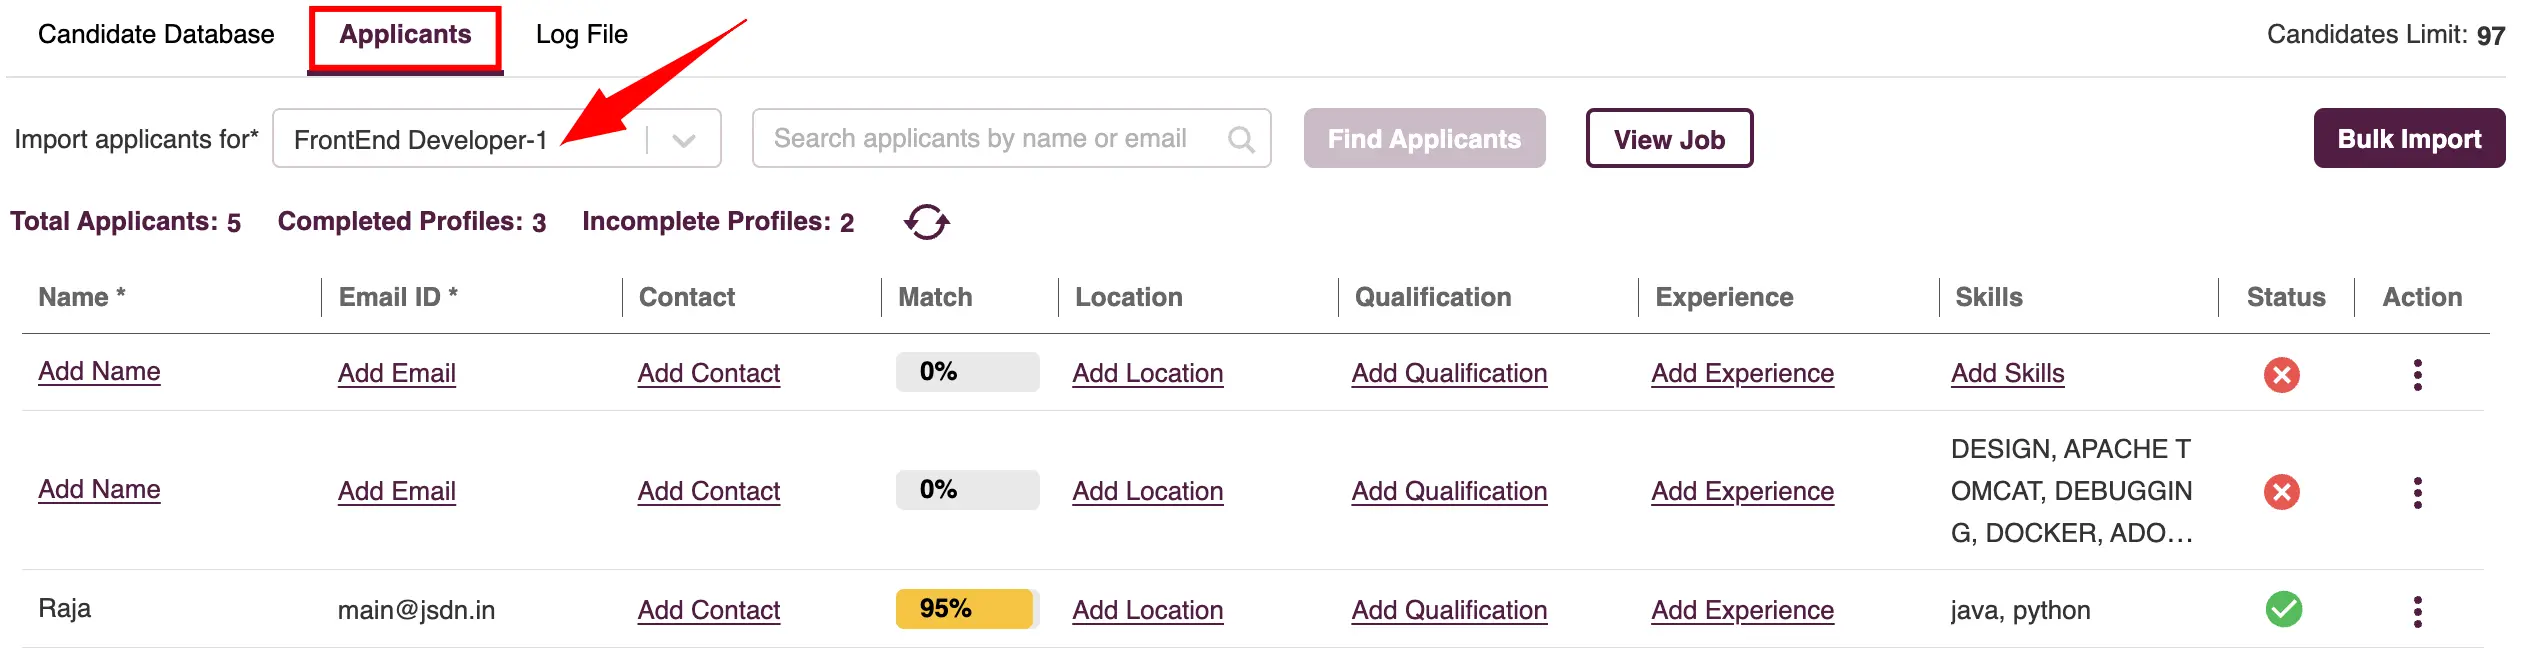This screenshot has height=650, width=2521.
Task: Open action menu for first applicant row
Action: point(2417,375)
